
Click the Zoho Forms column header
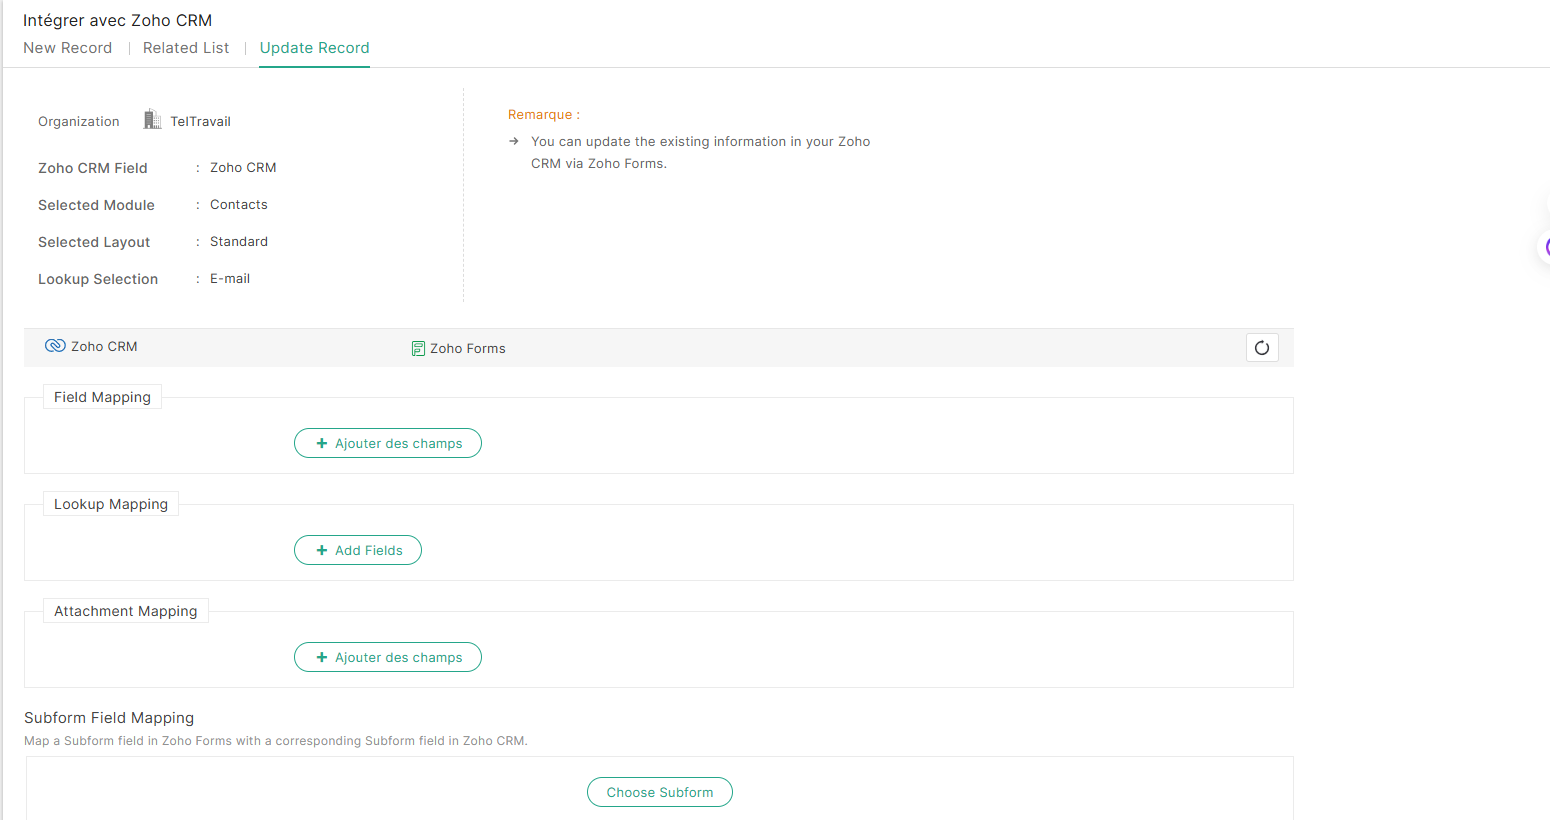point(468,349)
